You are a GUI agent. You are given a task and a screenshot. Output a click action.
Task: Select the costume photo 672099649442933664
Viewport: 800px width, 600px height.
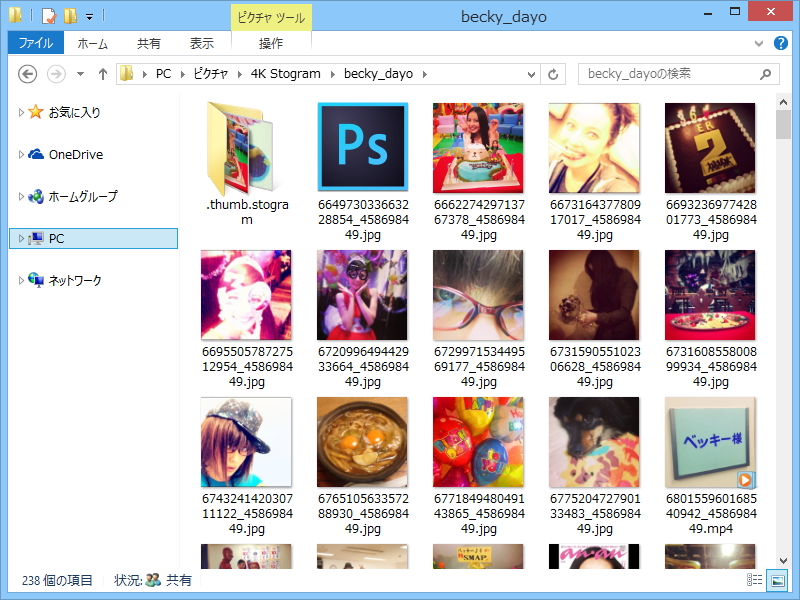pos(363,319)
